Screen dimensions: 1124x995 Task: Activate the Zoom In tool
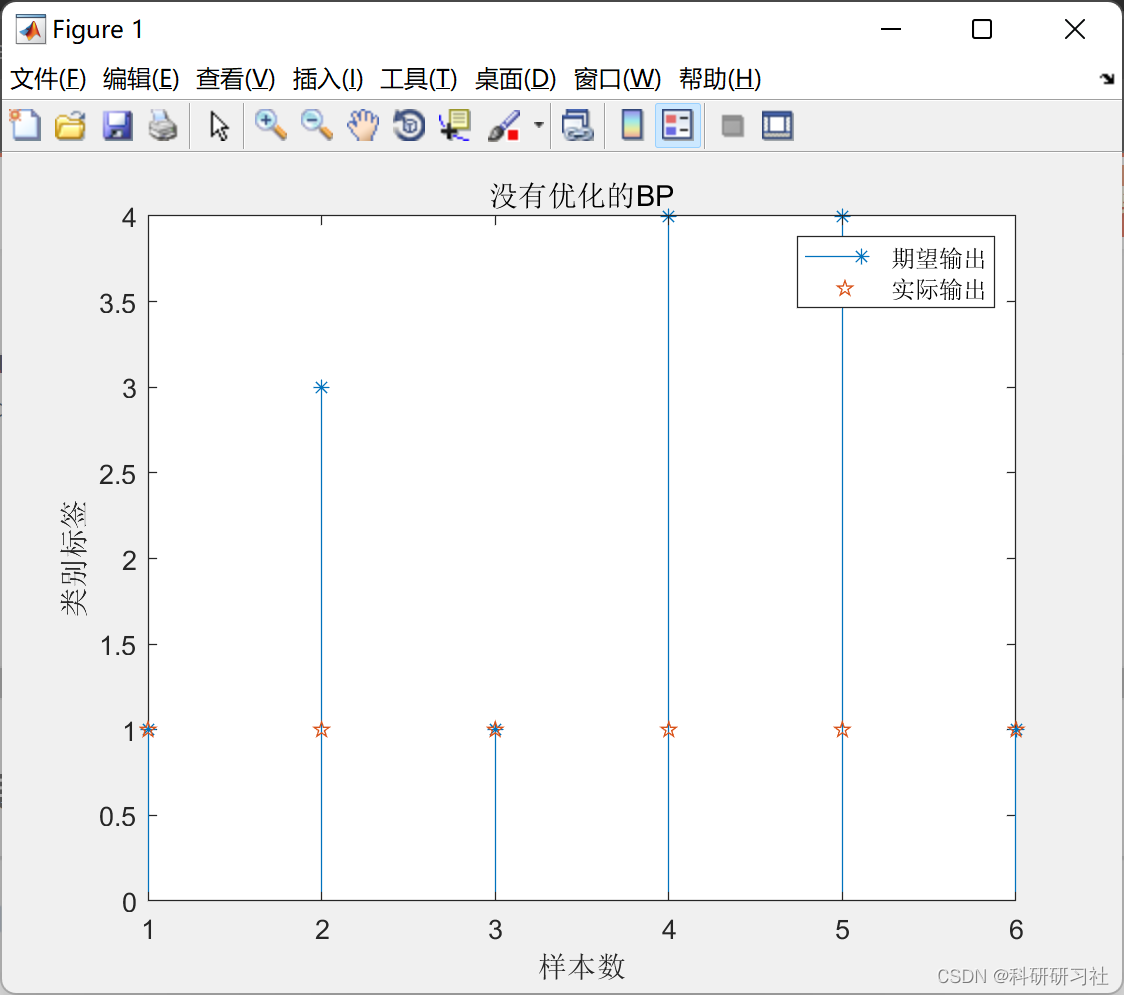point(270,125)
